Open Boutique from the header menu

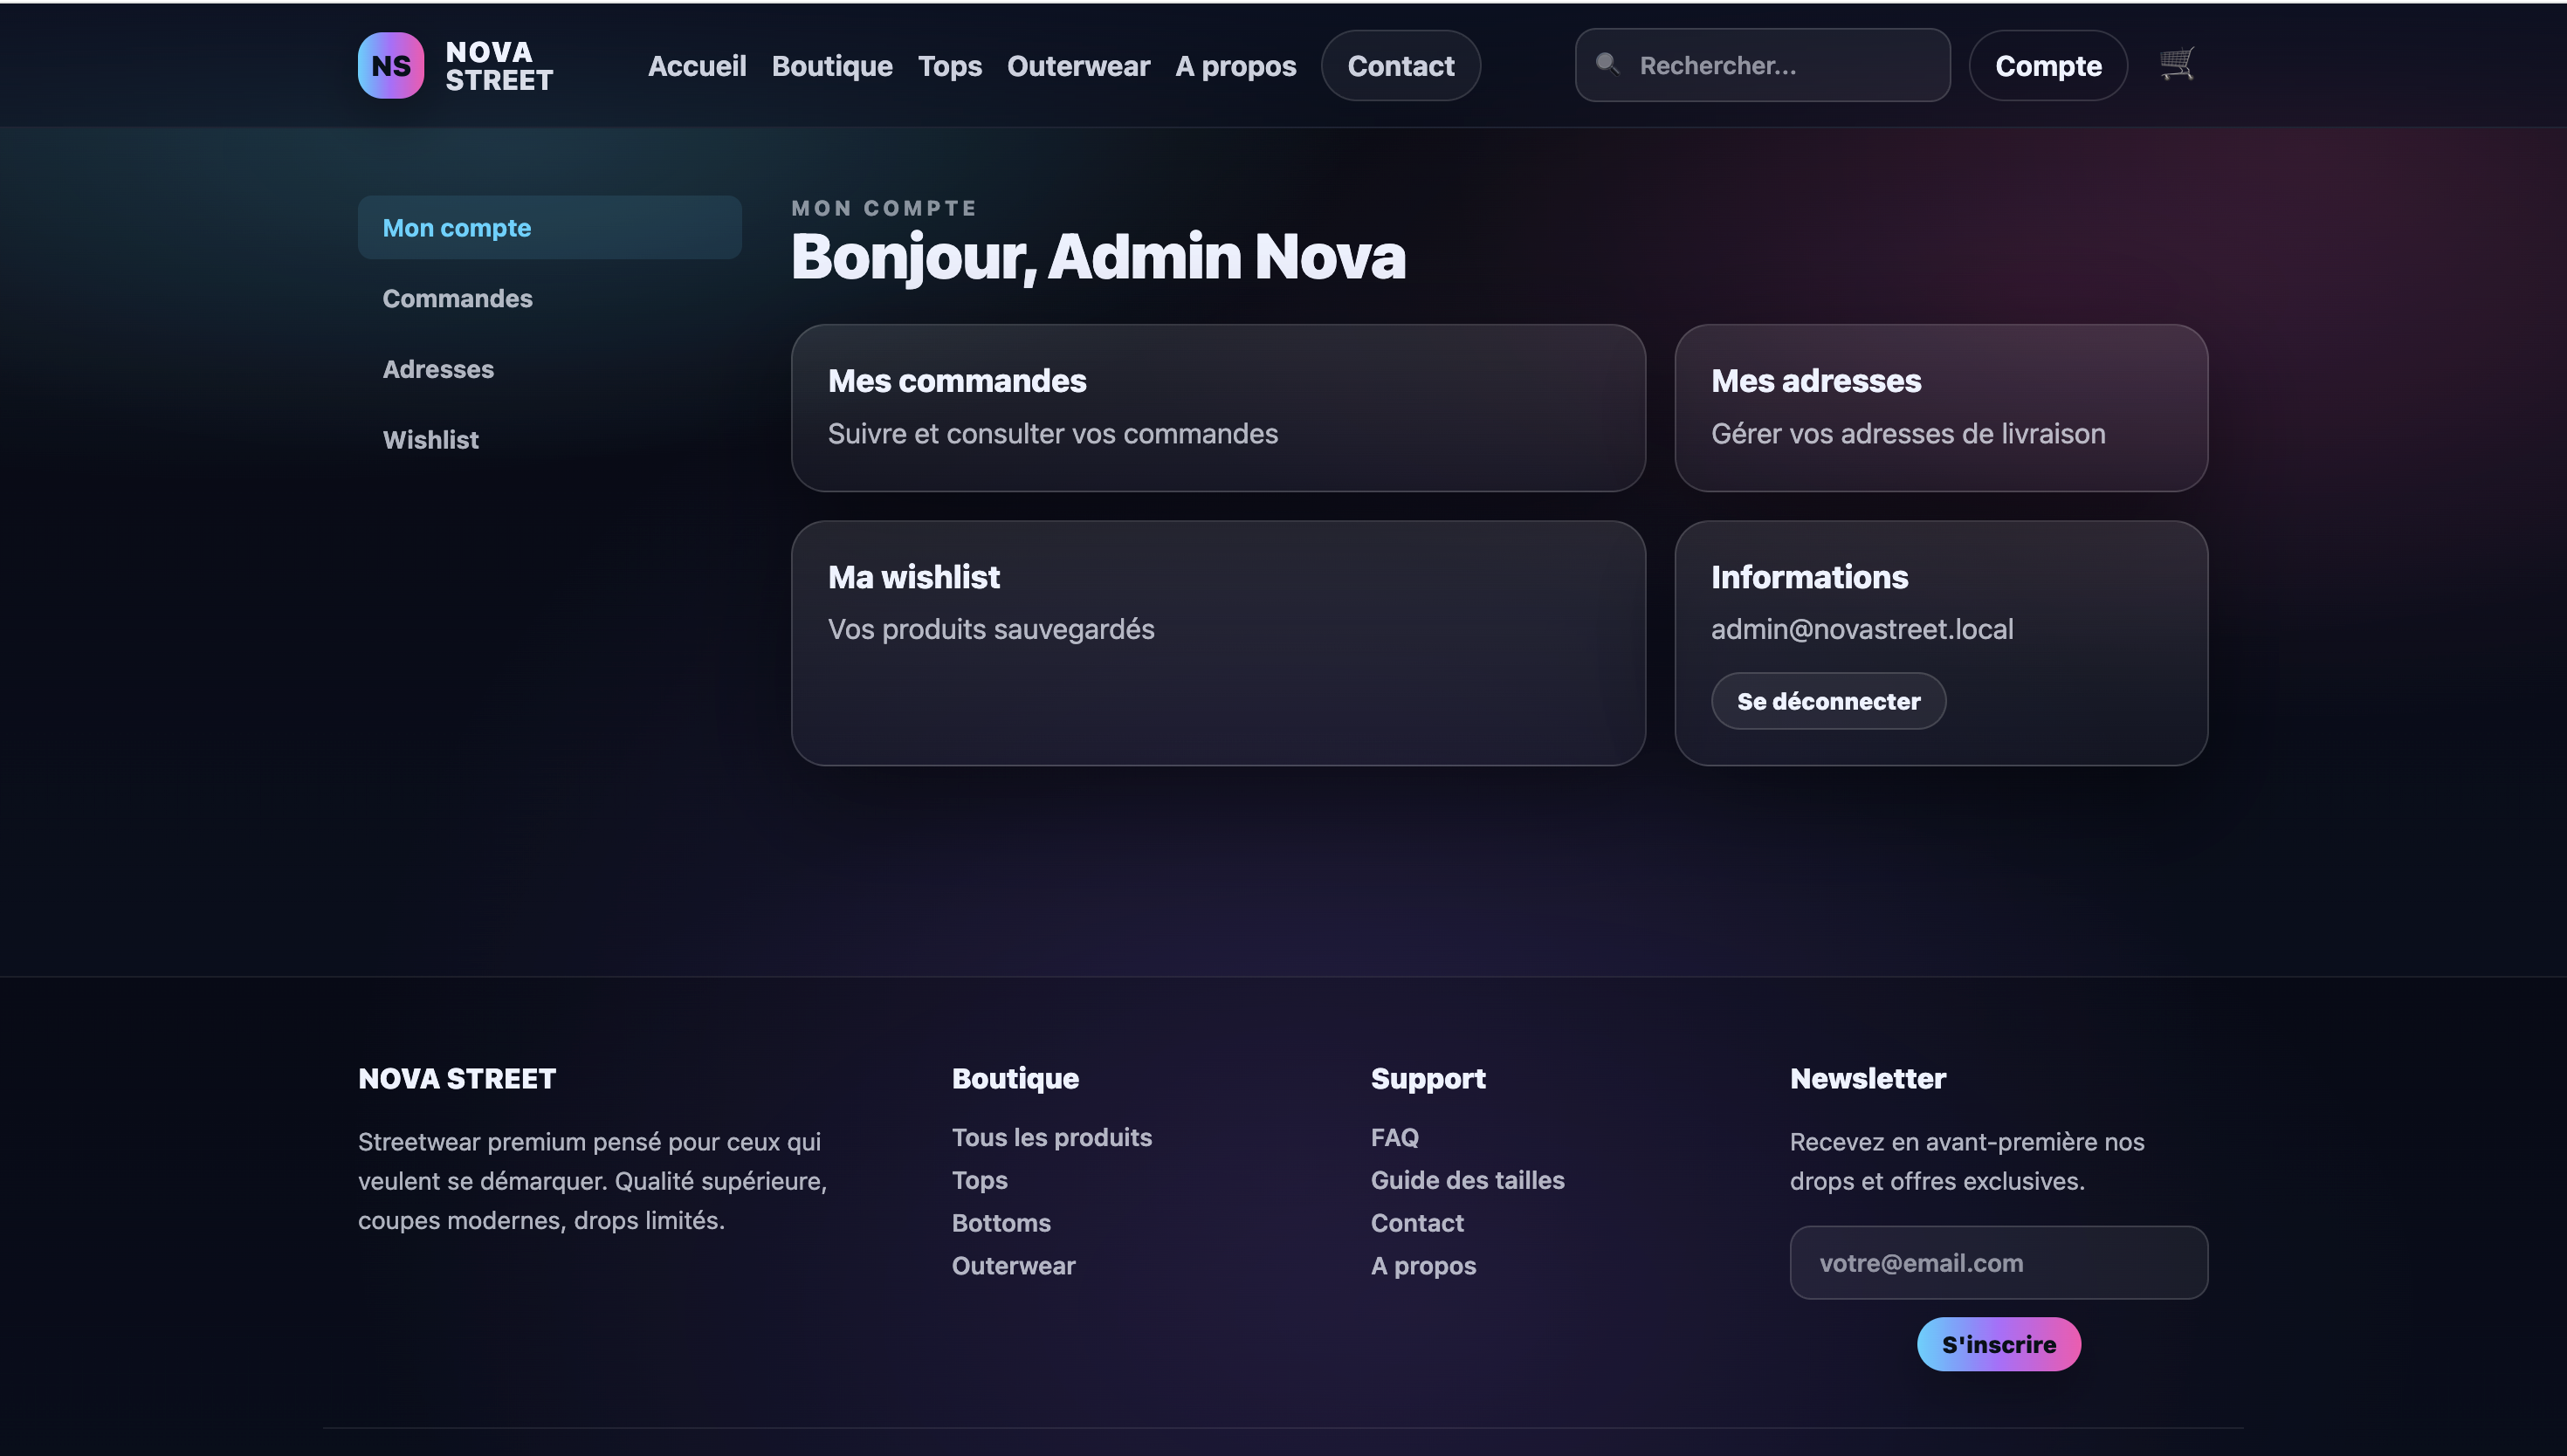(831, 66)
